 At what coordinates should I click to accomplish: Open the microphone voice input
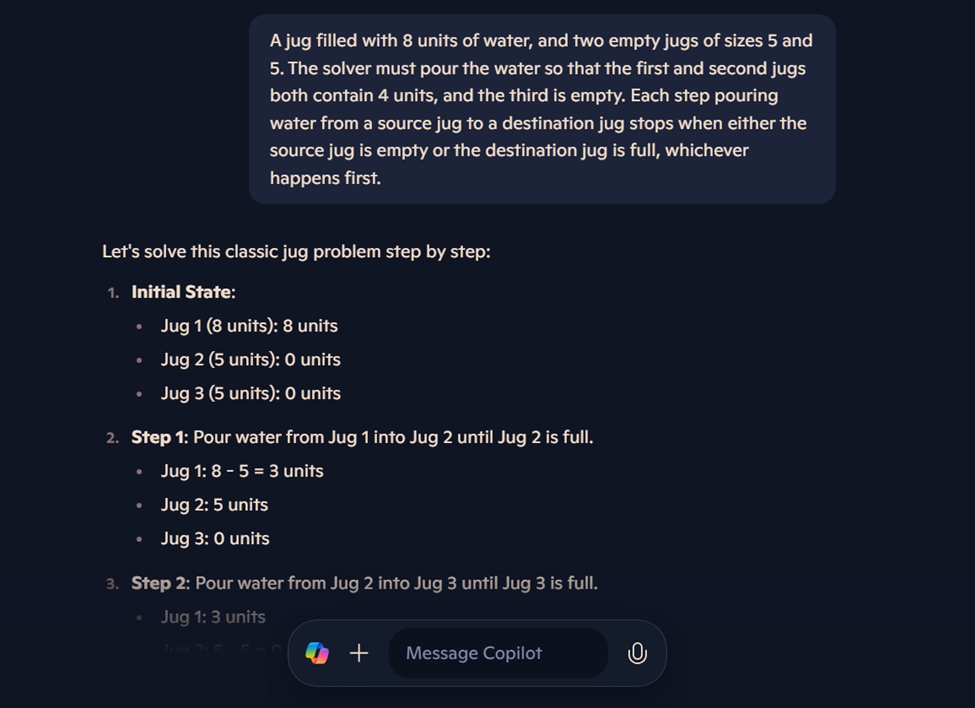(637, 653)
